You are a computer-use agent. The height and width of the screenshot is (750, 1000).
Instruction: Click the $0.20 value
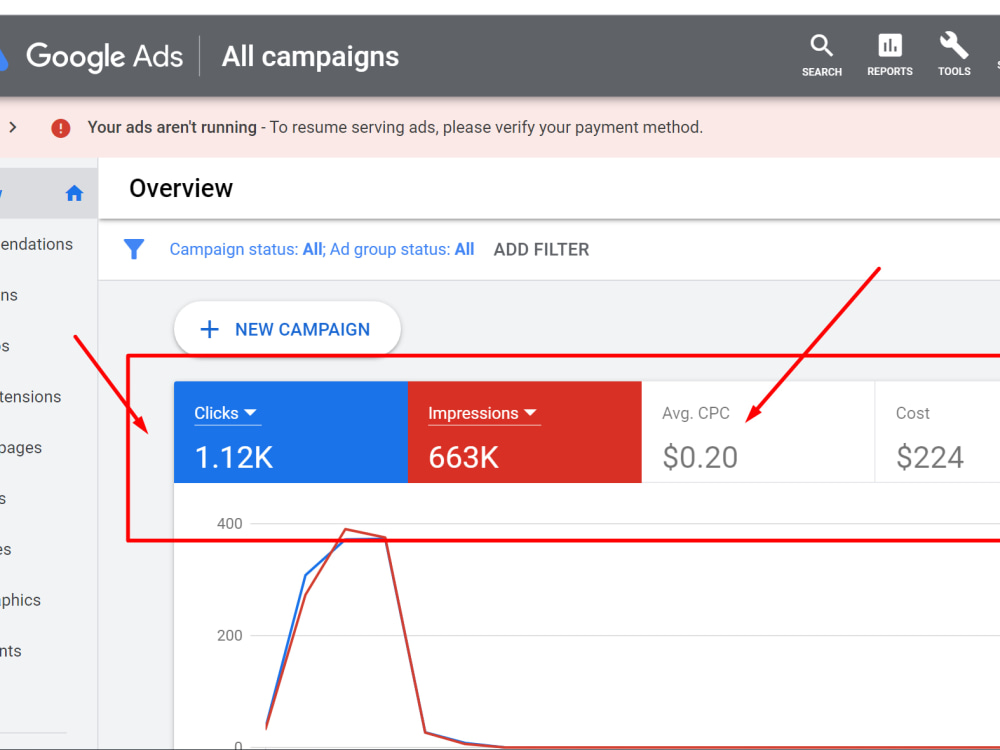coord(700,457)
